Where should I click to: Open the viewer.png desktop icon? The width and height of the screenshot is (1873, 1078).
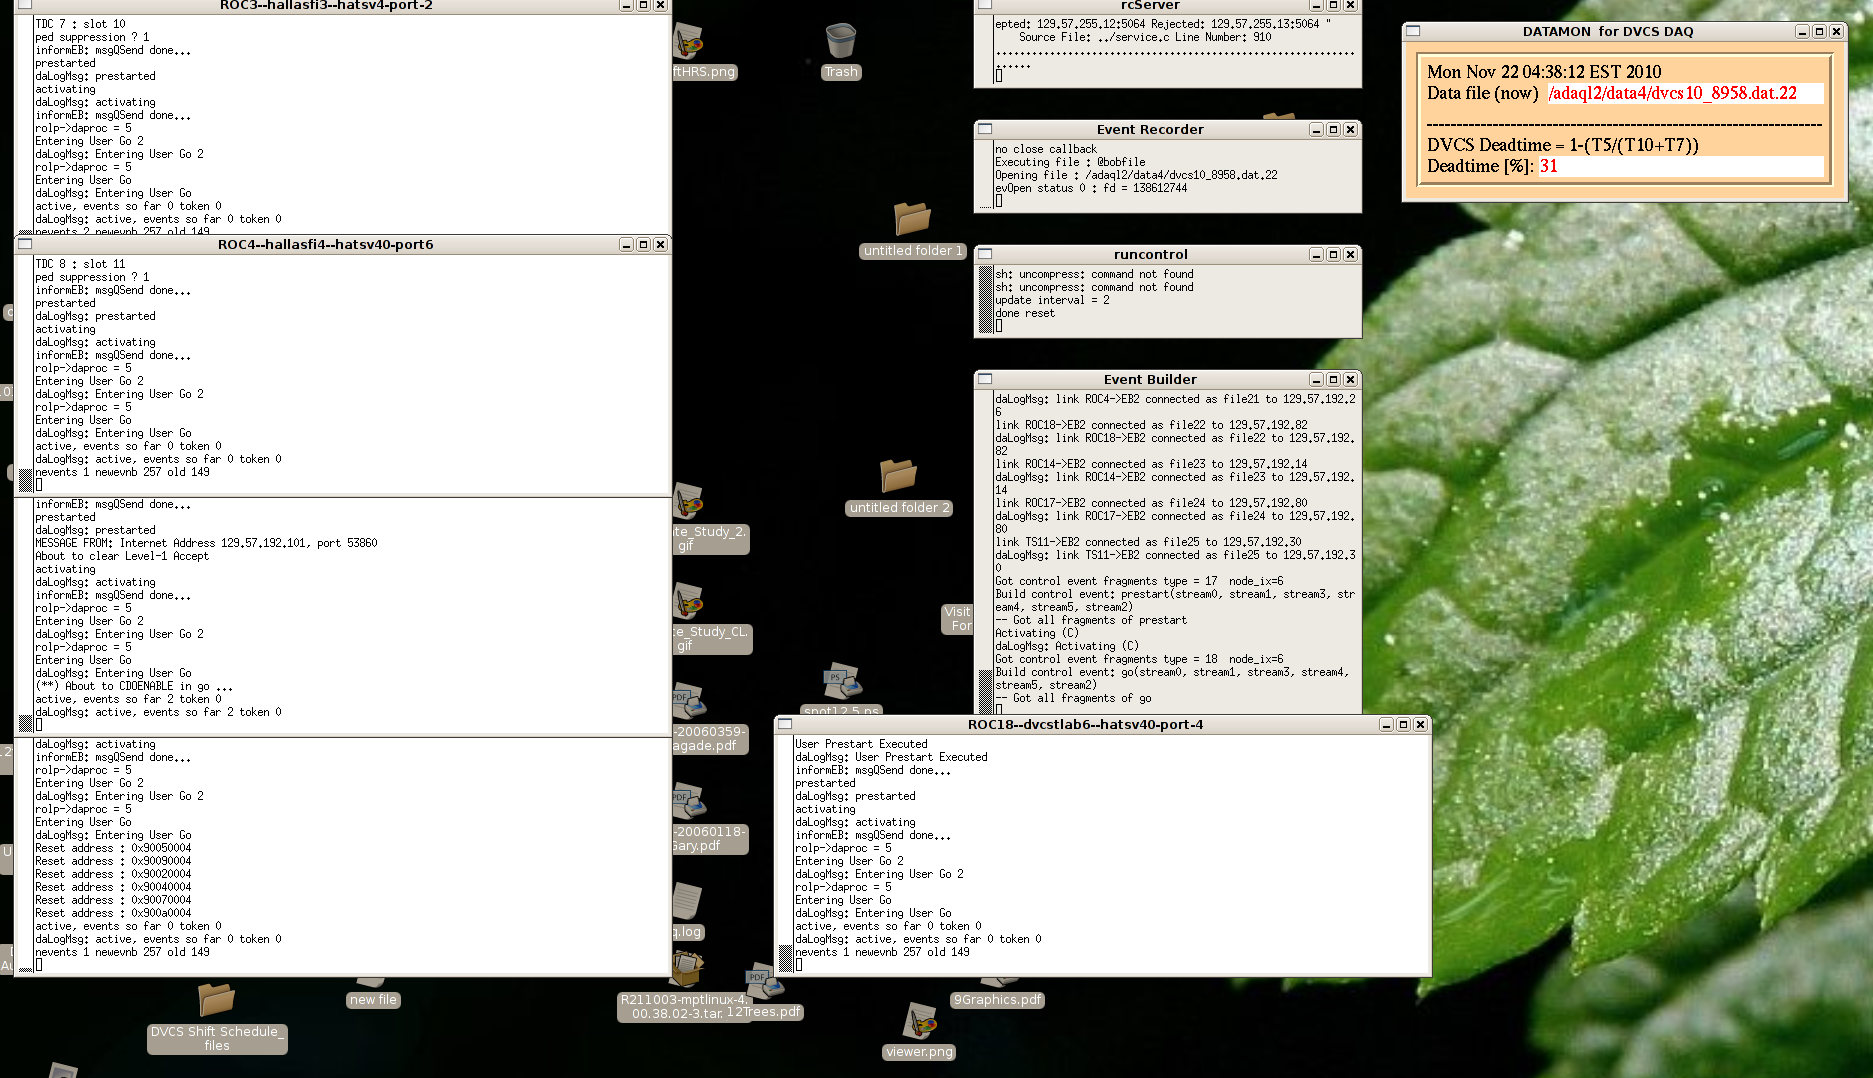click(x=920, y=1022)
